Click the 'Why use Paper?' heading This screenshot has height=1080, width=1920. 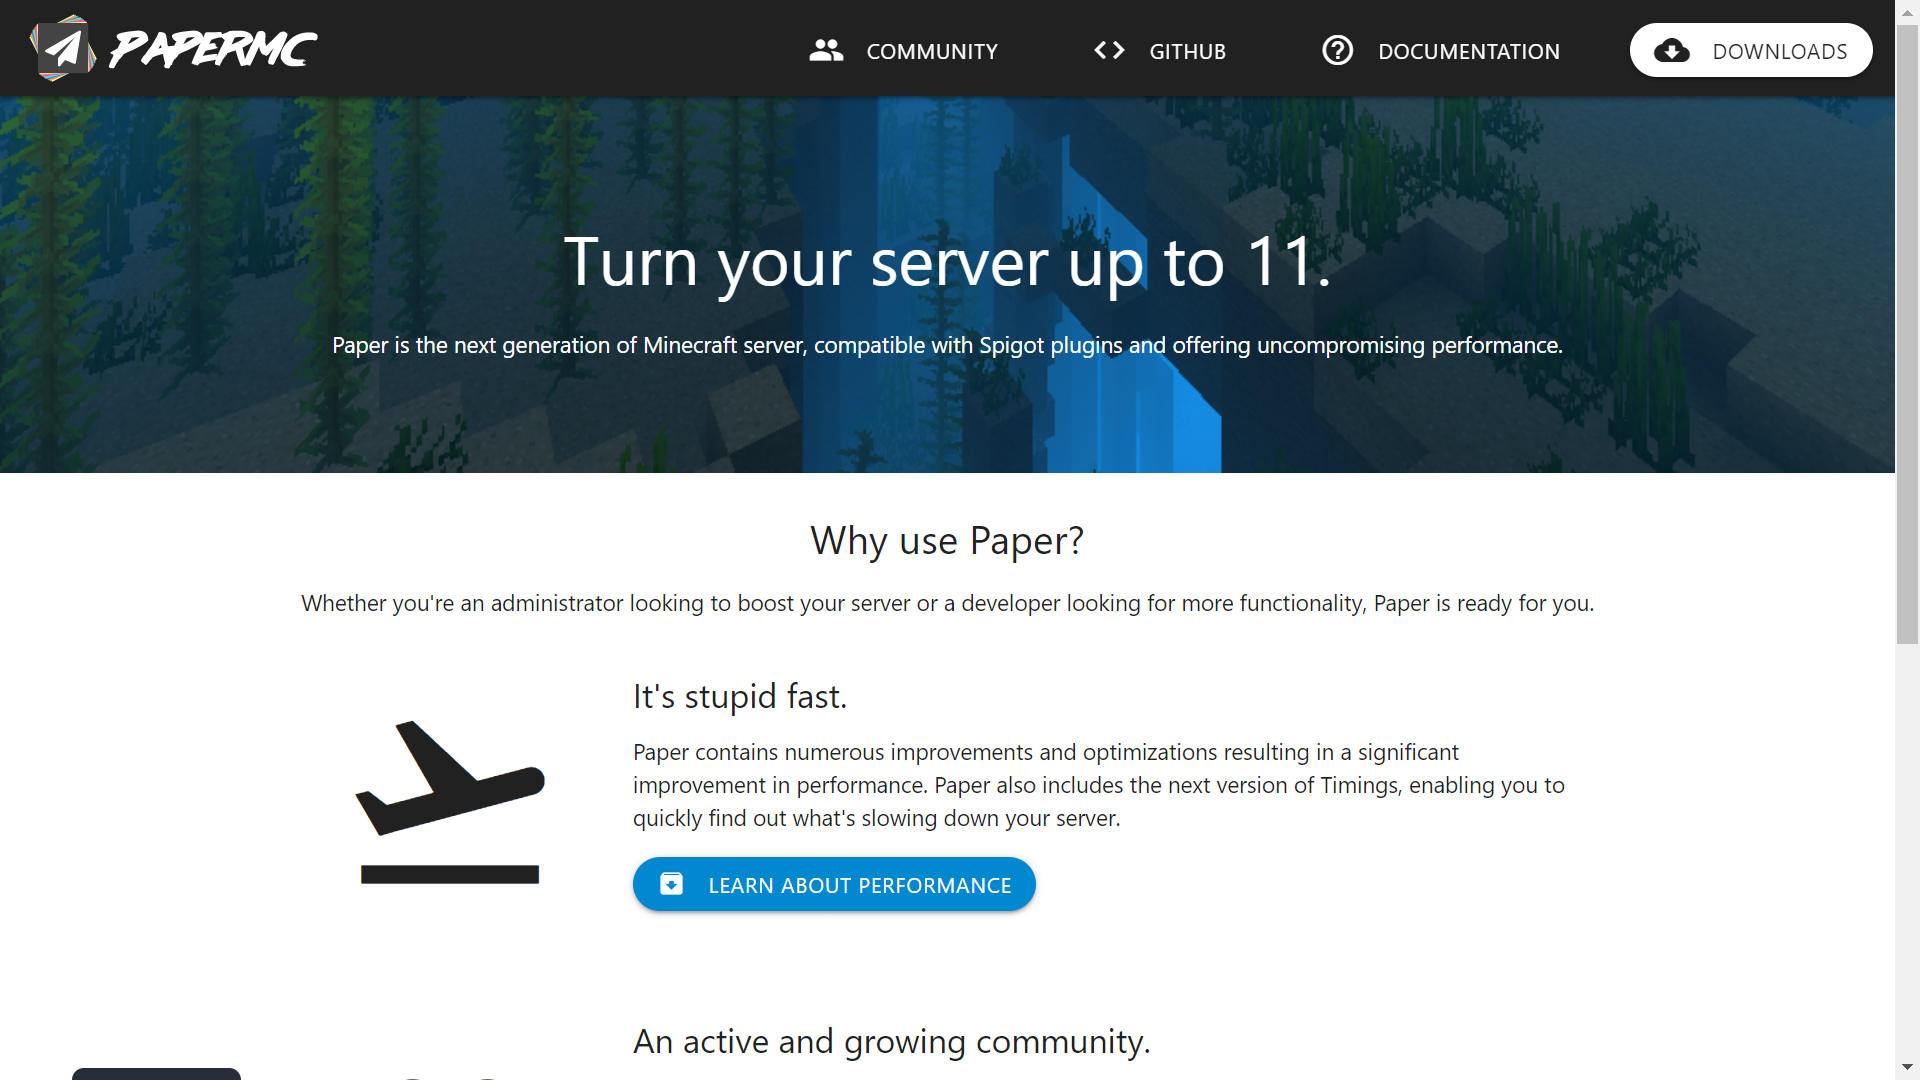[x=947, y=540]
